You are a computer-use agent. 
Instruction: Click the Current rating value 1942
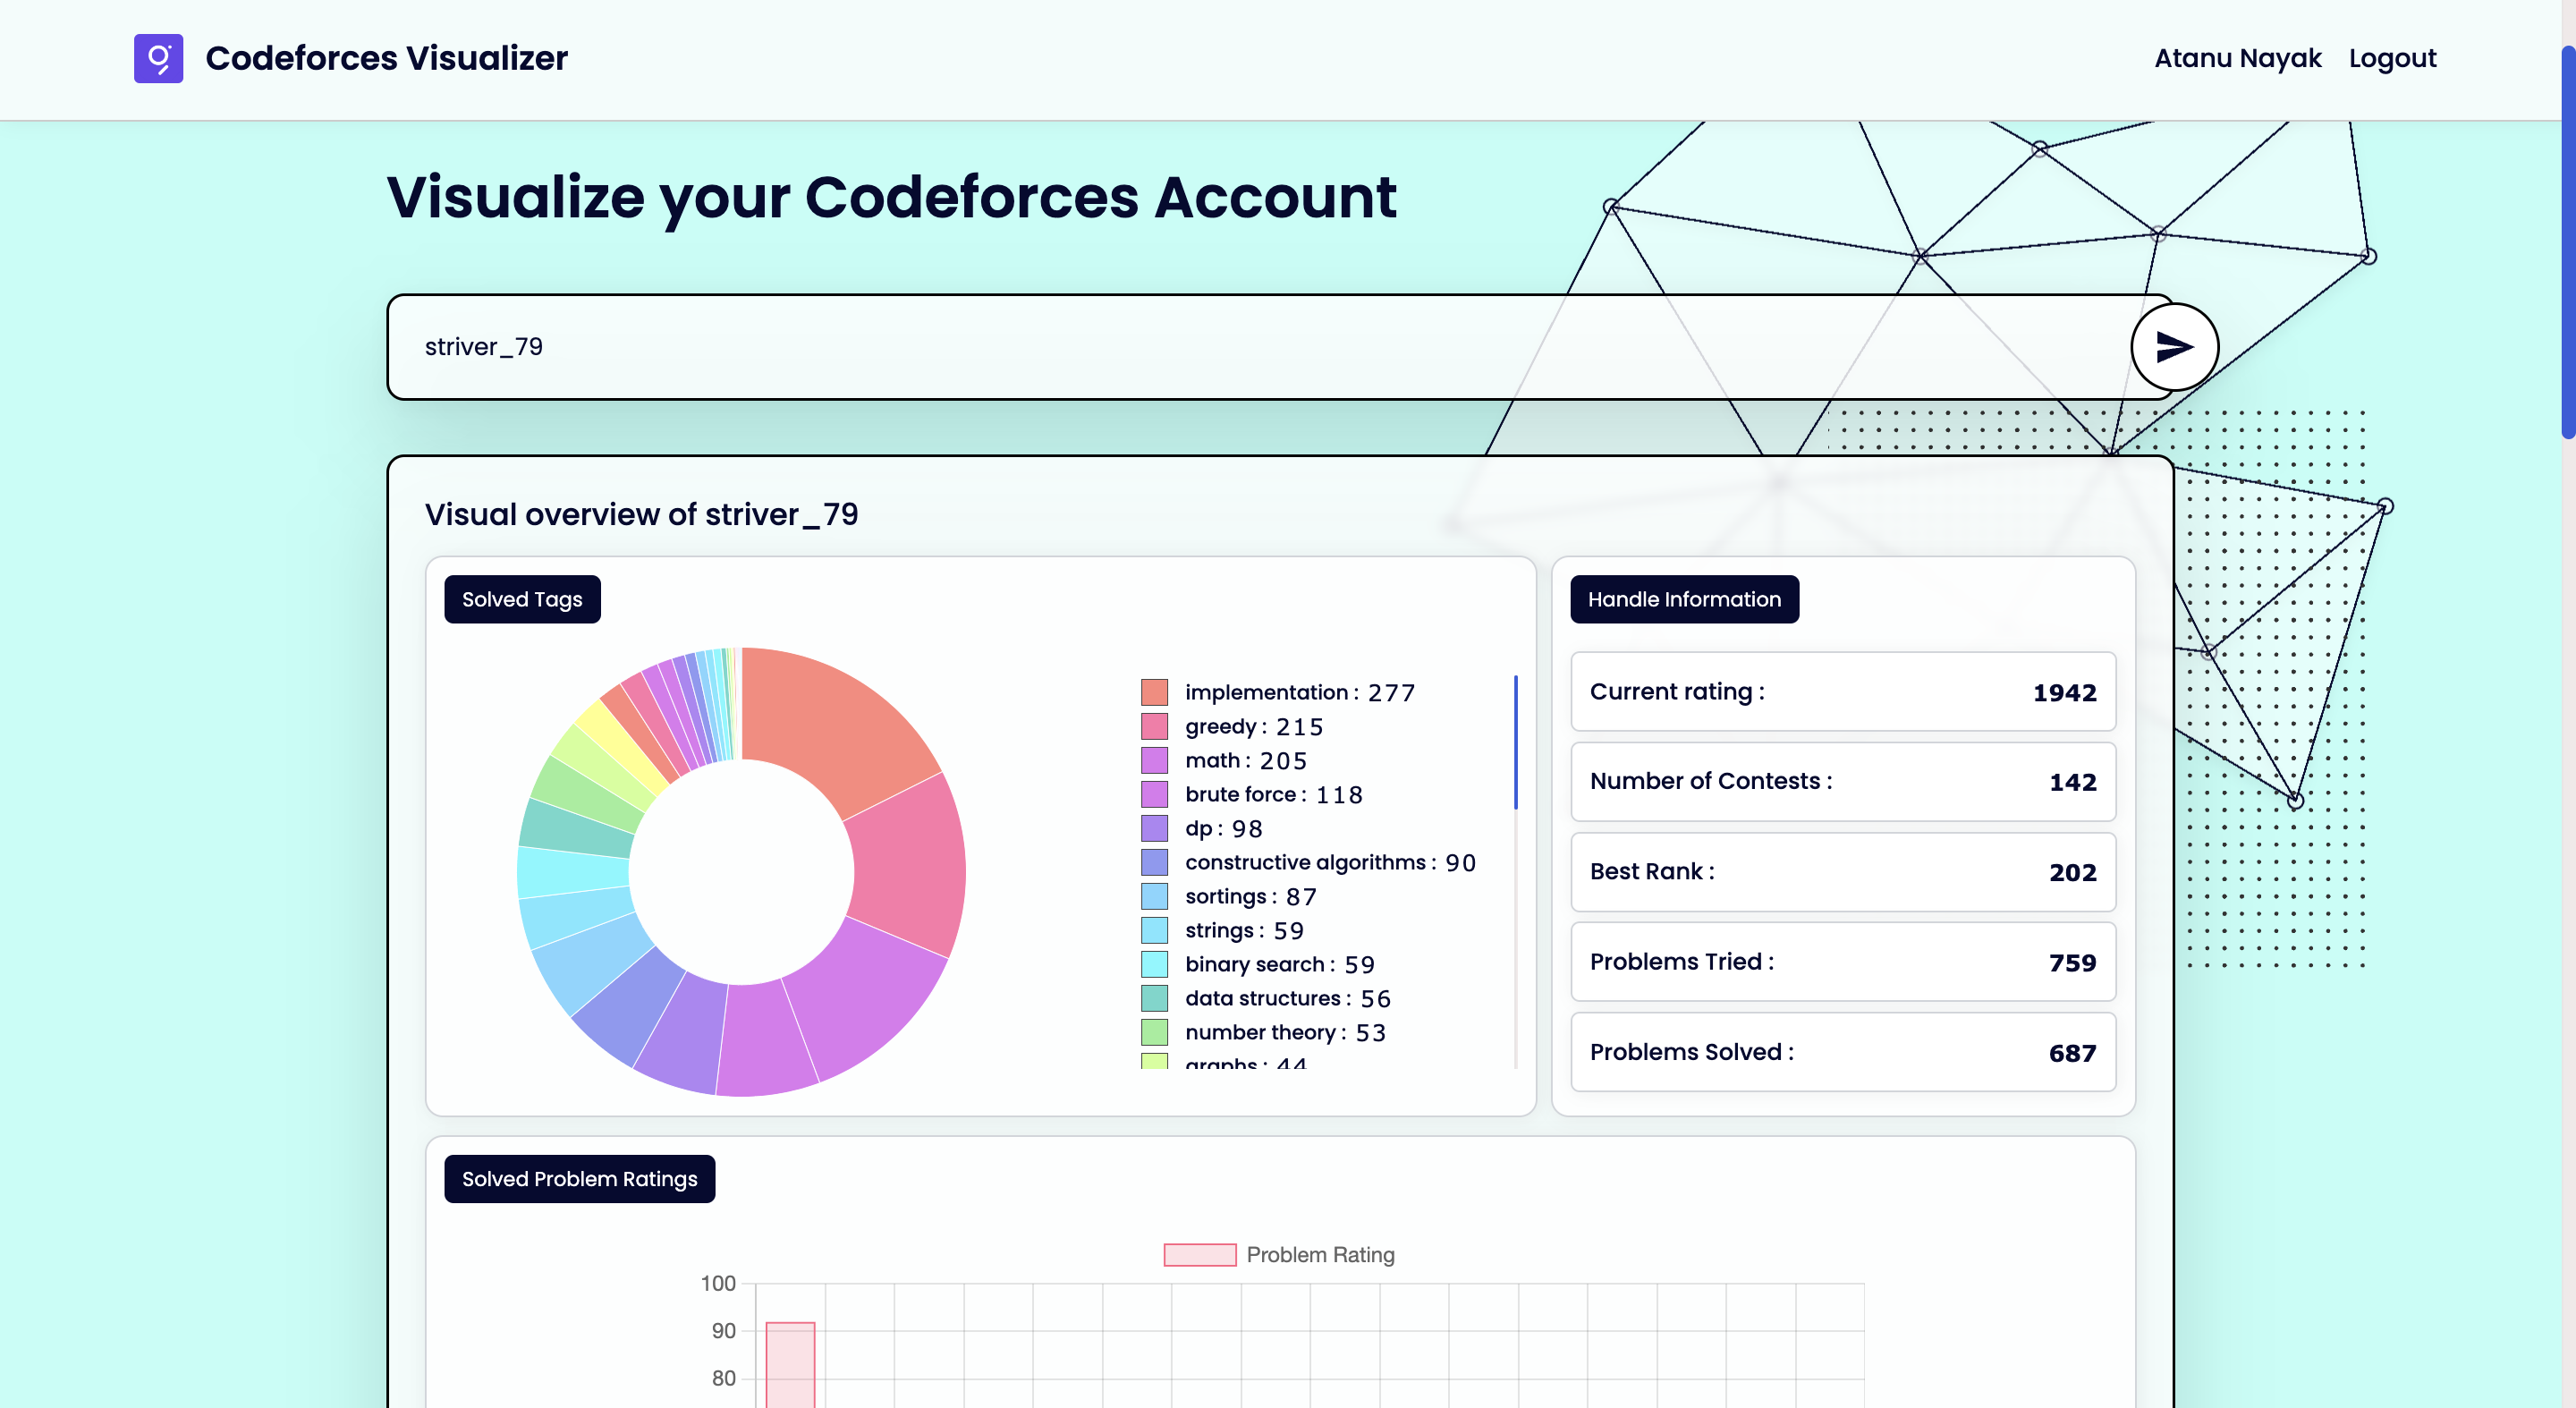click(x=2064, y=692)
